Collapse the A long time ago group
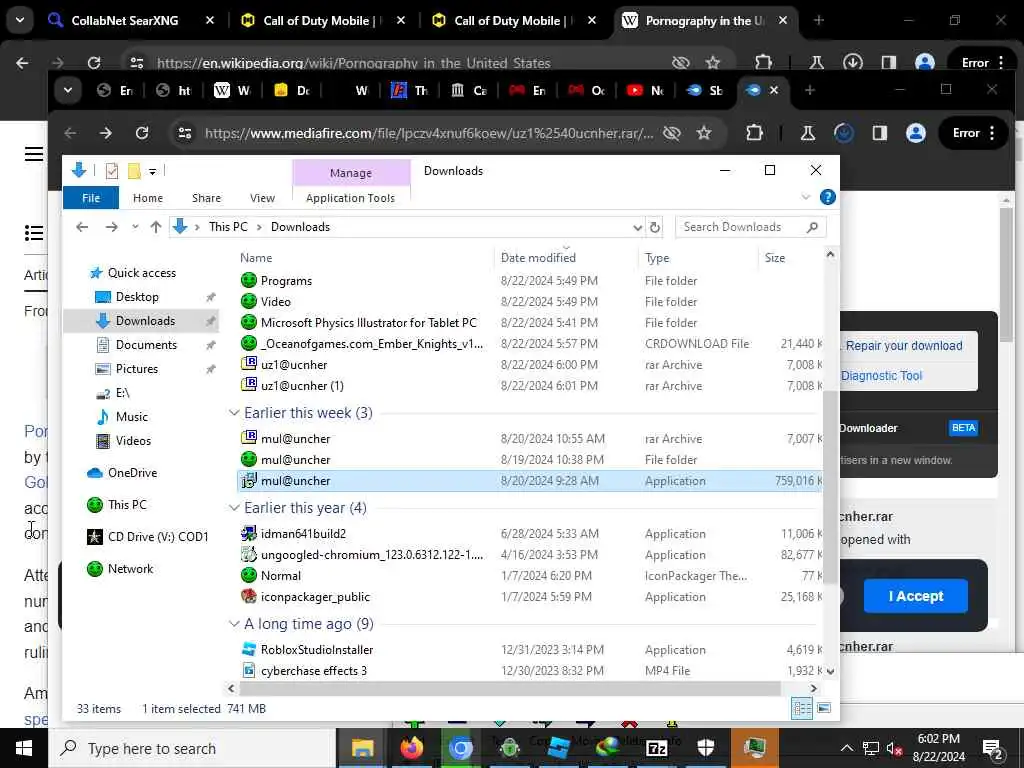 (234, 624)
